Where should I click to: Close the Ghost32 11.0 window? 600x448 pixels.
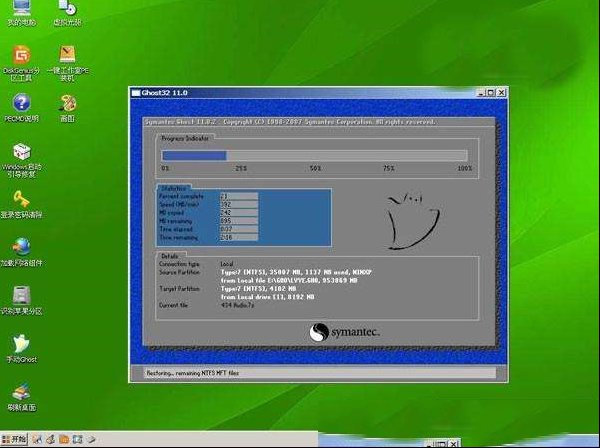(501, 93)
